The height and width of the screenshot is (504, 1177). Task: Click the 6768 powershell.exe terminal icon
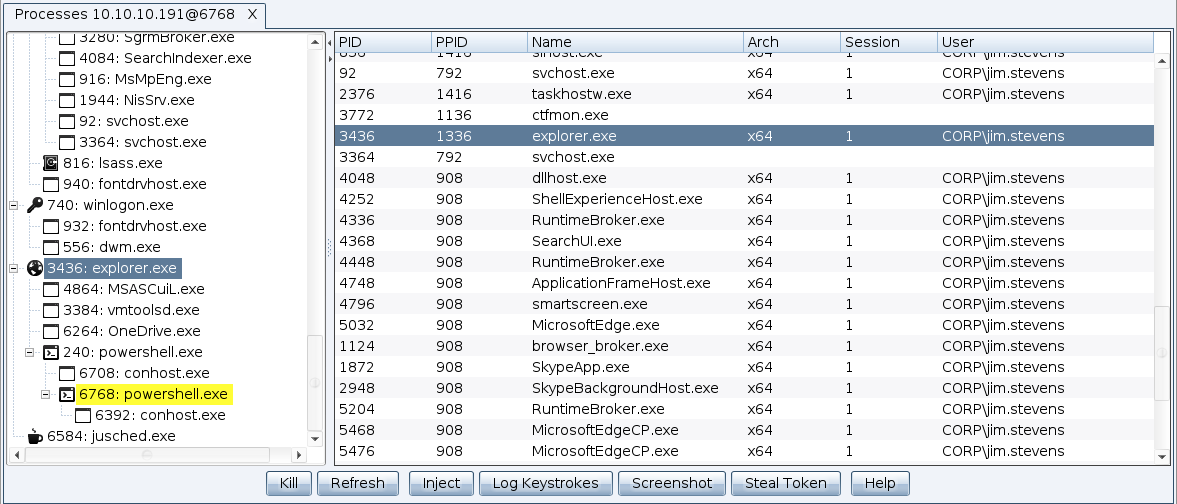[67, 394]
